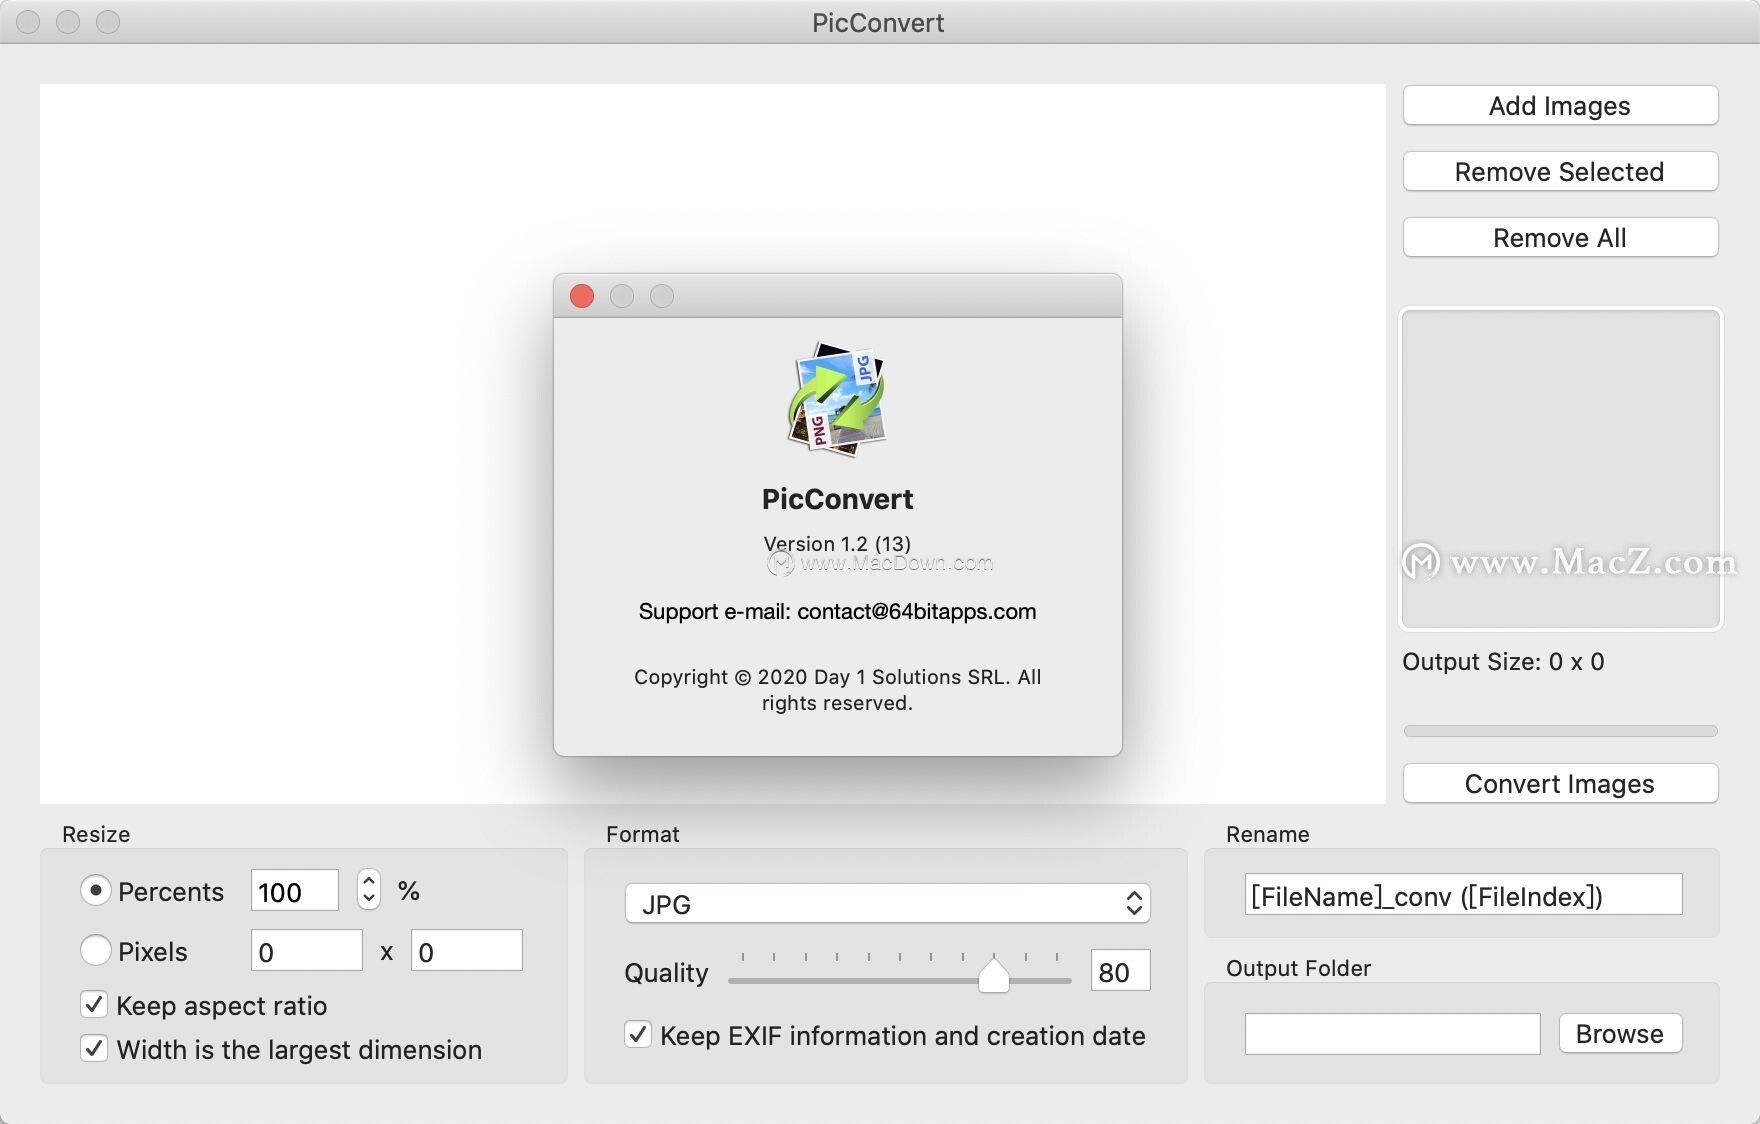
Task: Click the PicConvert app icon in About dialog
Action: click(837, 399)
